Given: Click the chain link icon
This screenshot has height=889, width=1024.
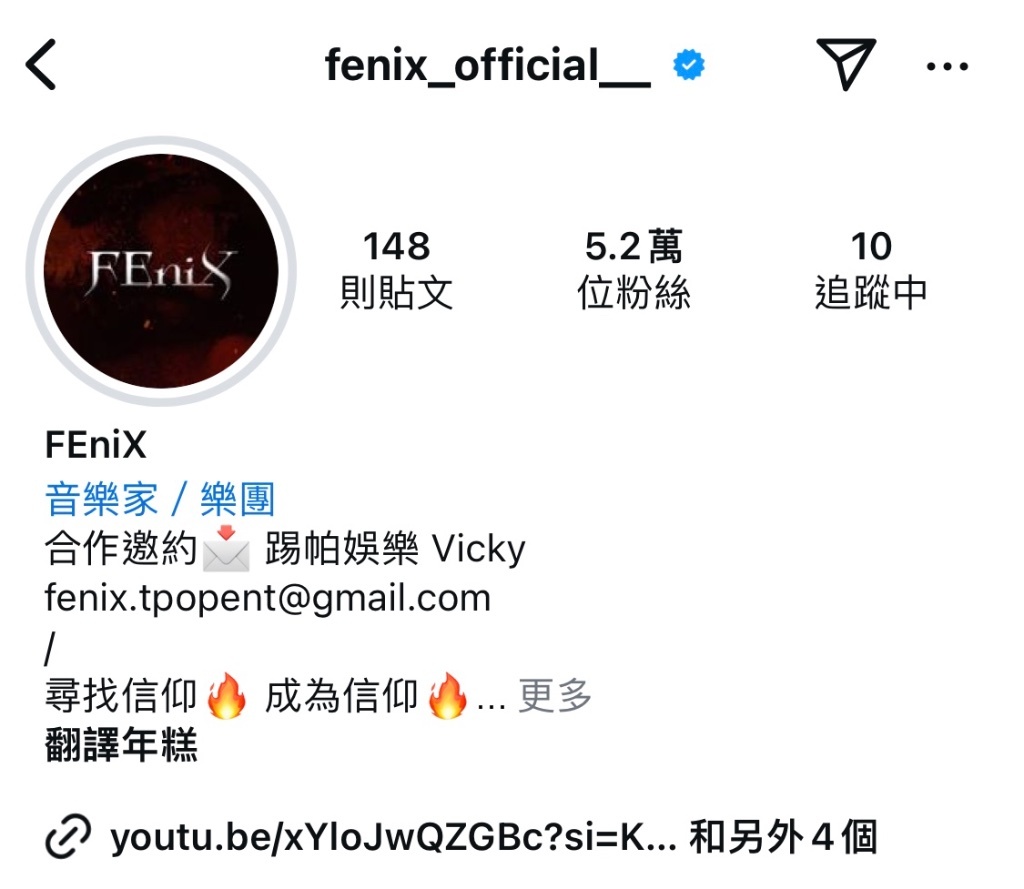Looking at the screenshot, I should click(x=68, y=836).
